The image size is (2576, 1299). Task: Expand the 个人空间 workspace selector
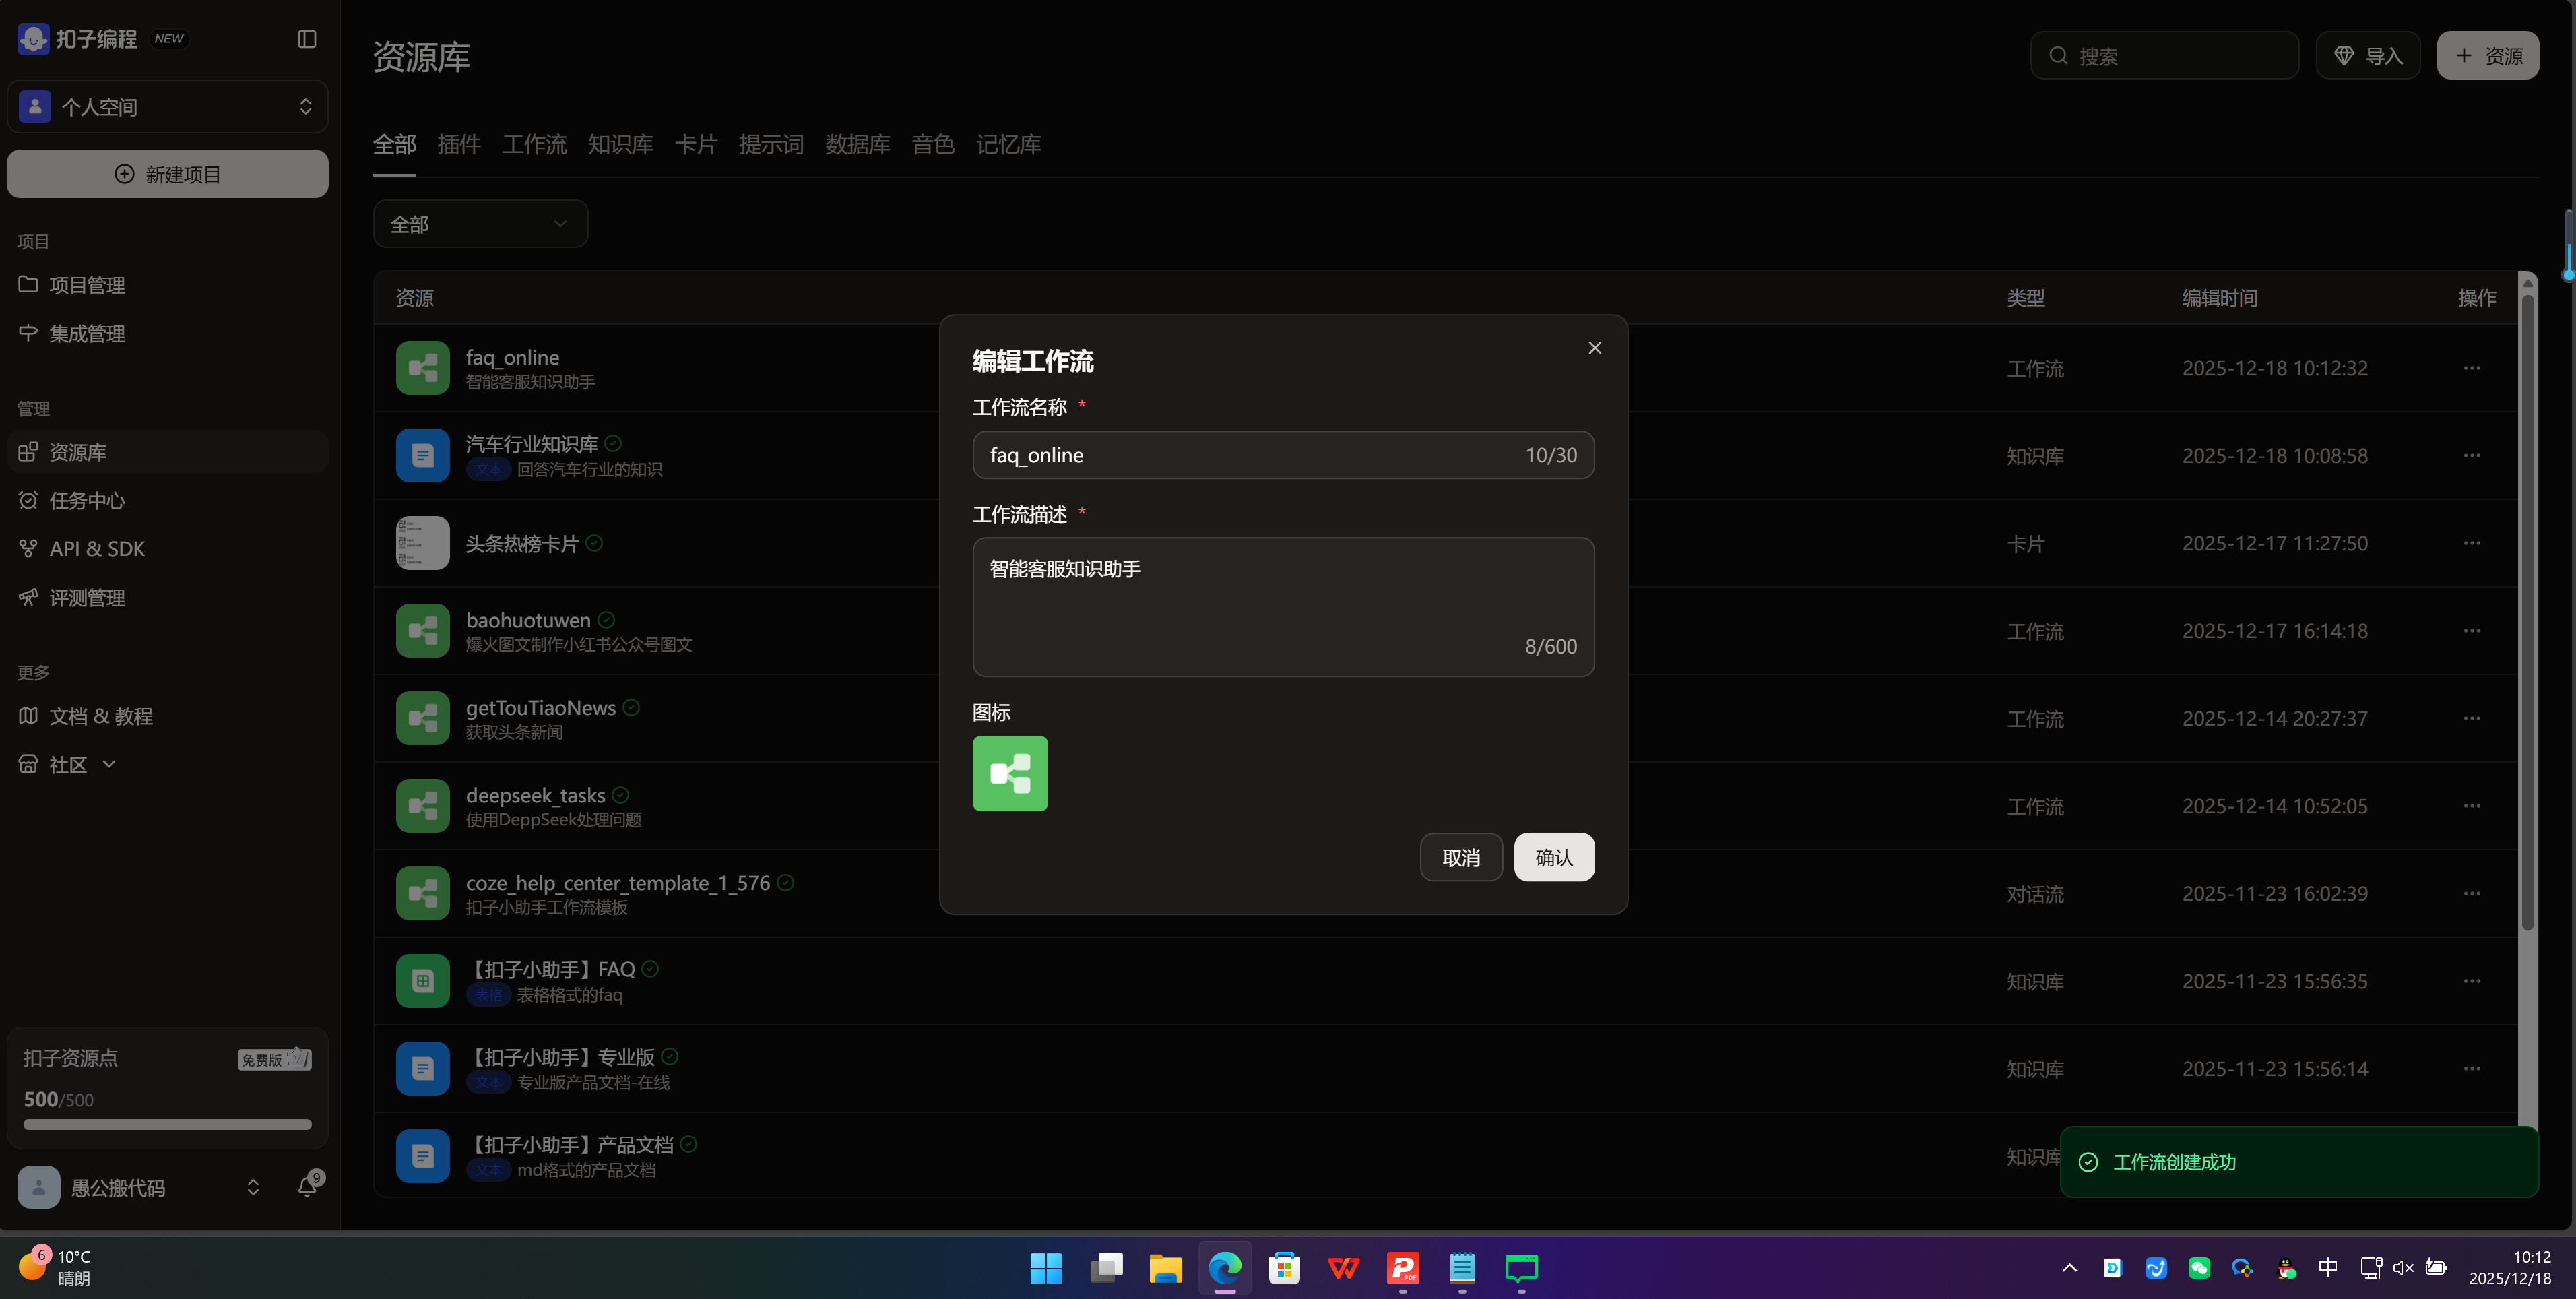[x=168, y=107]
